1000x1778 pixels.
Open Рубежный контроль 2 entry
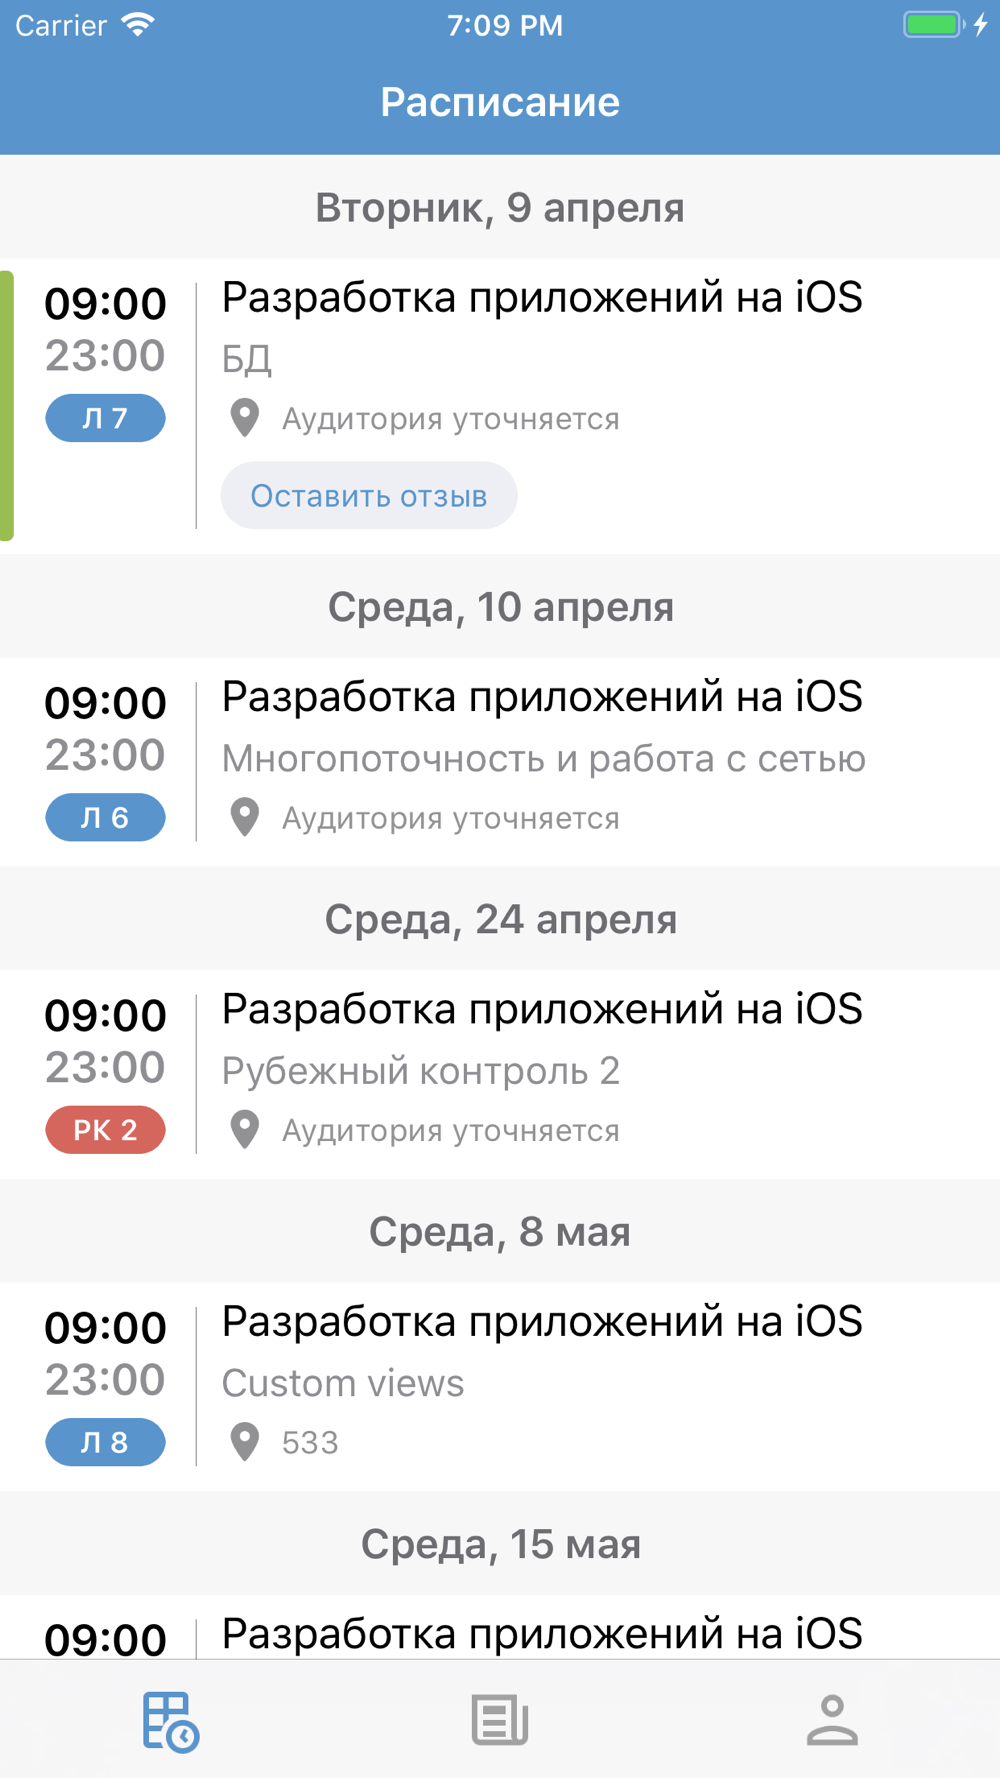pos(500,1074)
